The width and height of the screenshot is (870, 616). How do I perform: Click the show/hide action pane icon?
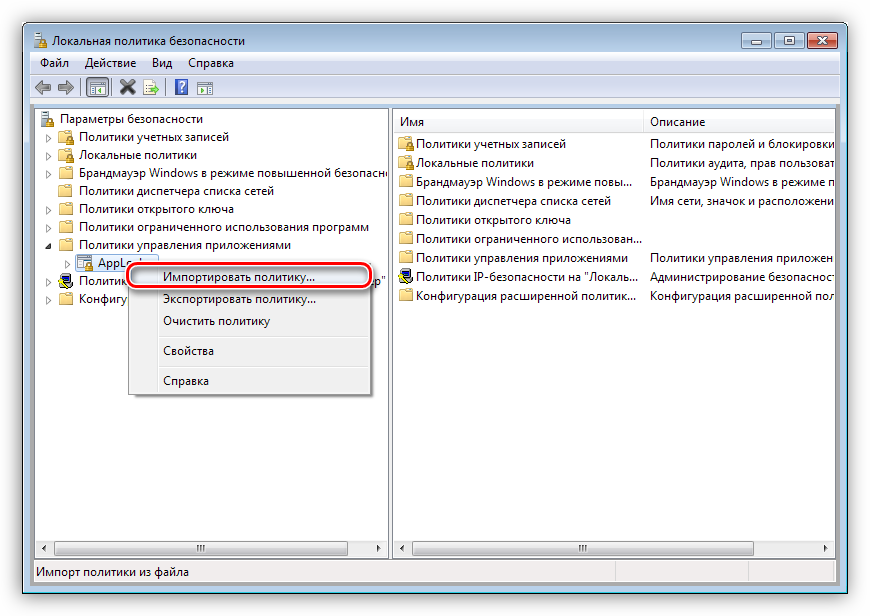click(204, 87)
